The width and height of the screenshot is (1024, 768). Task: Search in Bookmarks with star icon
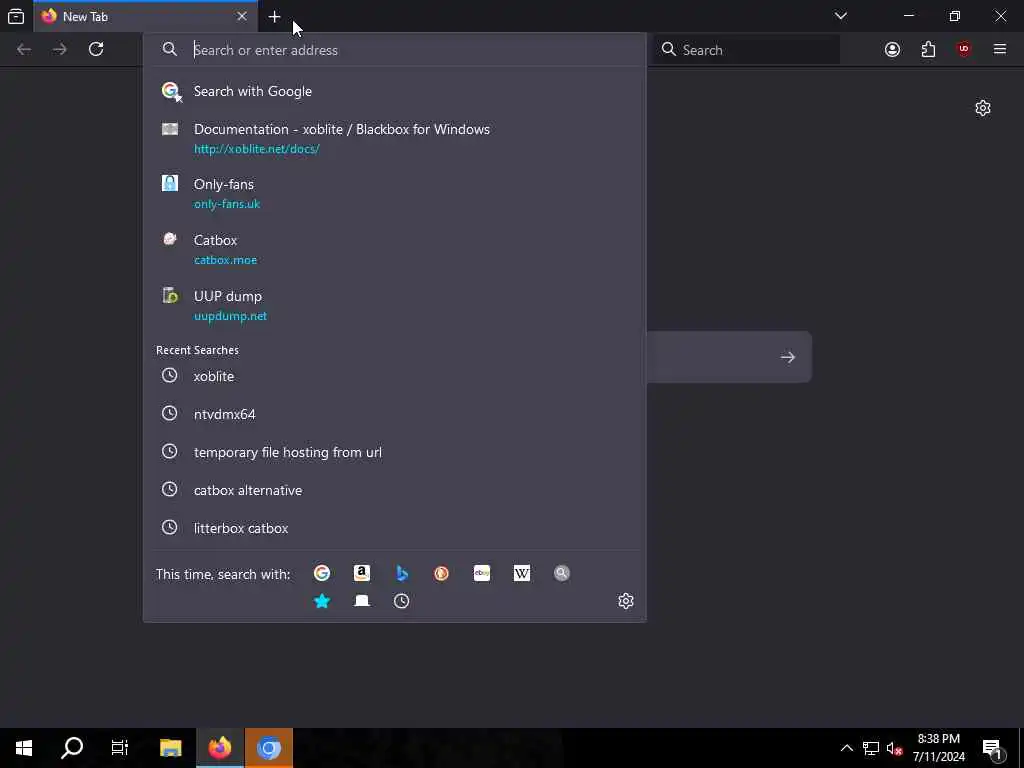click(x=322, y=601)
